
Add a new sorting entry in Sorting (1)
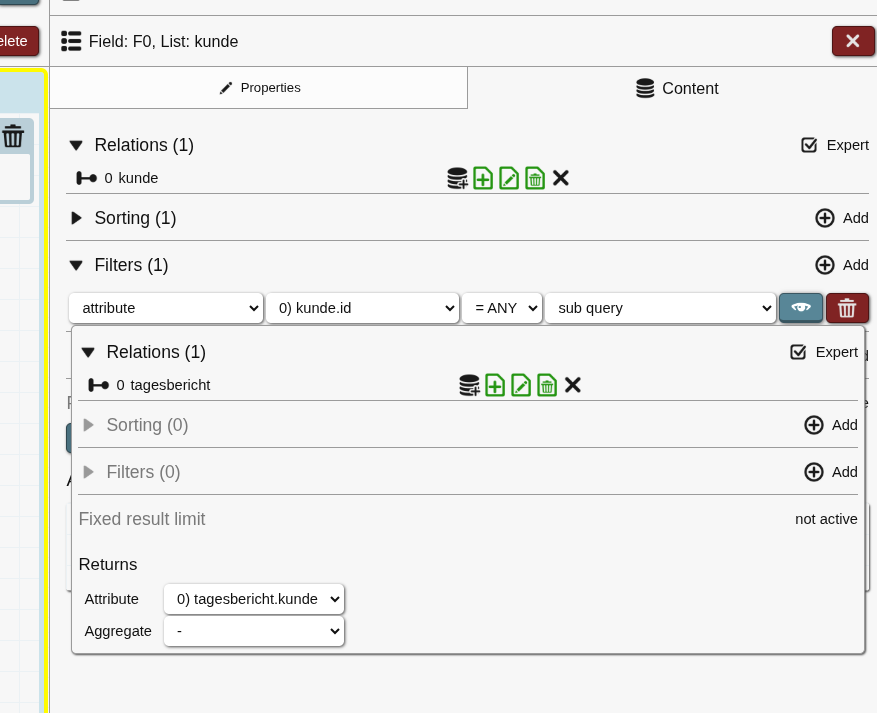click(x=842, y=218)
